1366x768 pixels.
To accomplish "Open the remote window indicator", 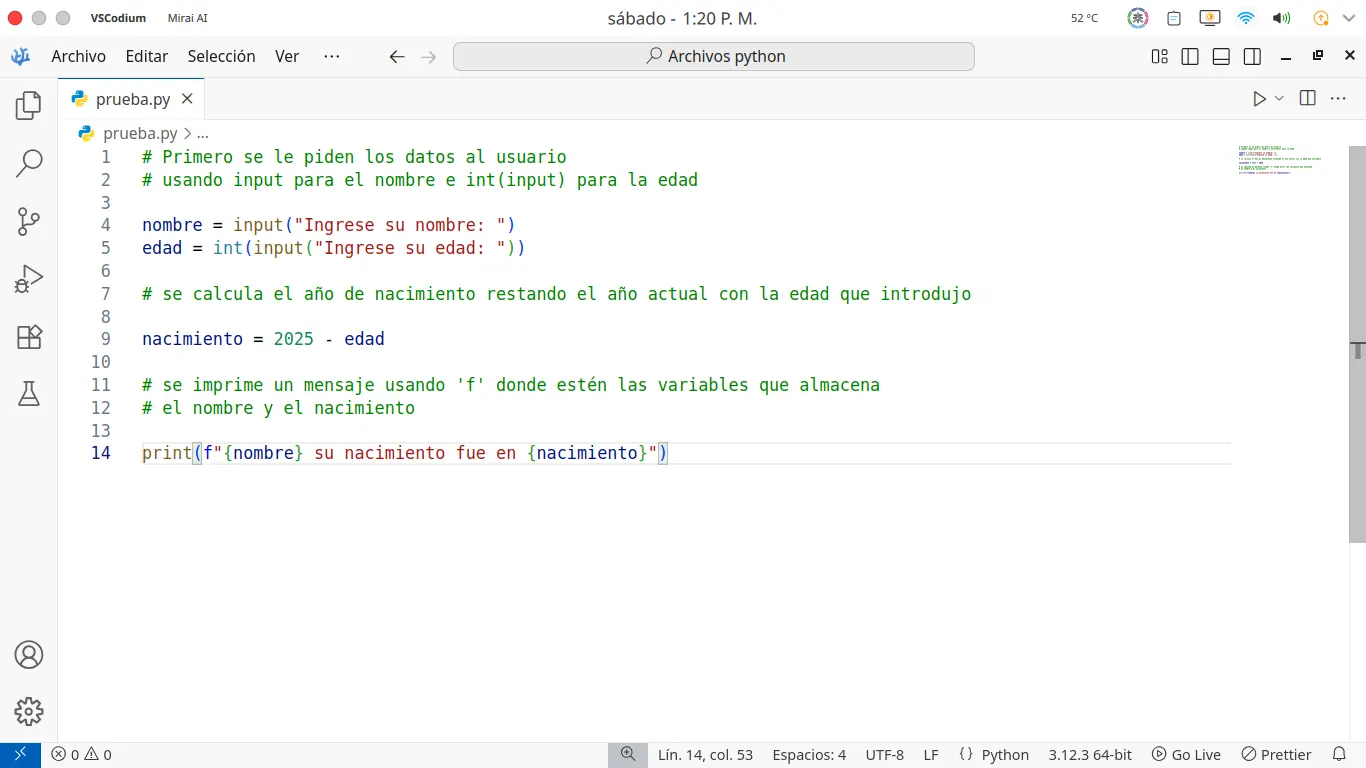I will (20, 755).
